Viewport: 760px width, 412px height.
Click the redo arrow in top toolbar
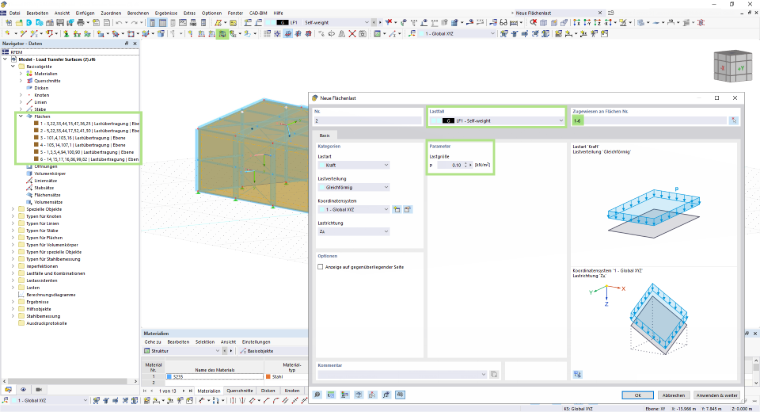[x=134, y=23]
